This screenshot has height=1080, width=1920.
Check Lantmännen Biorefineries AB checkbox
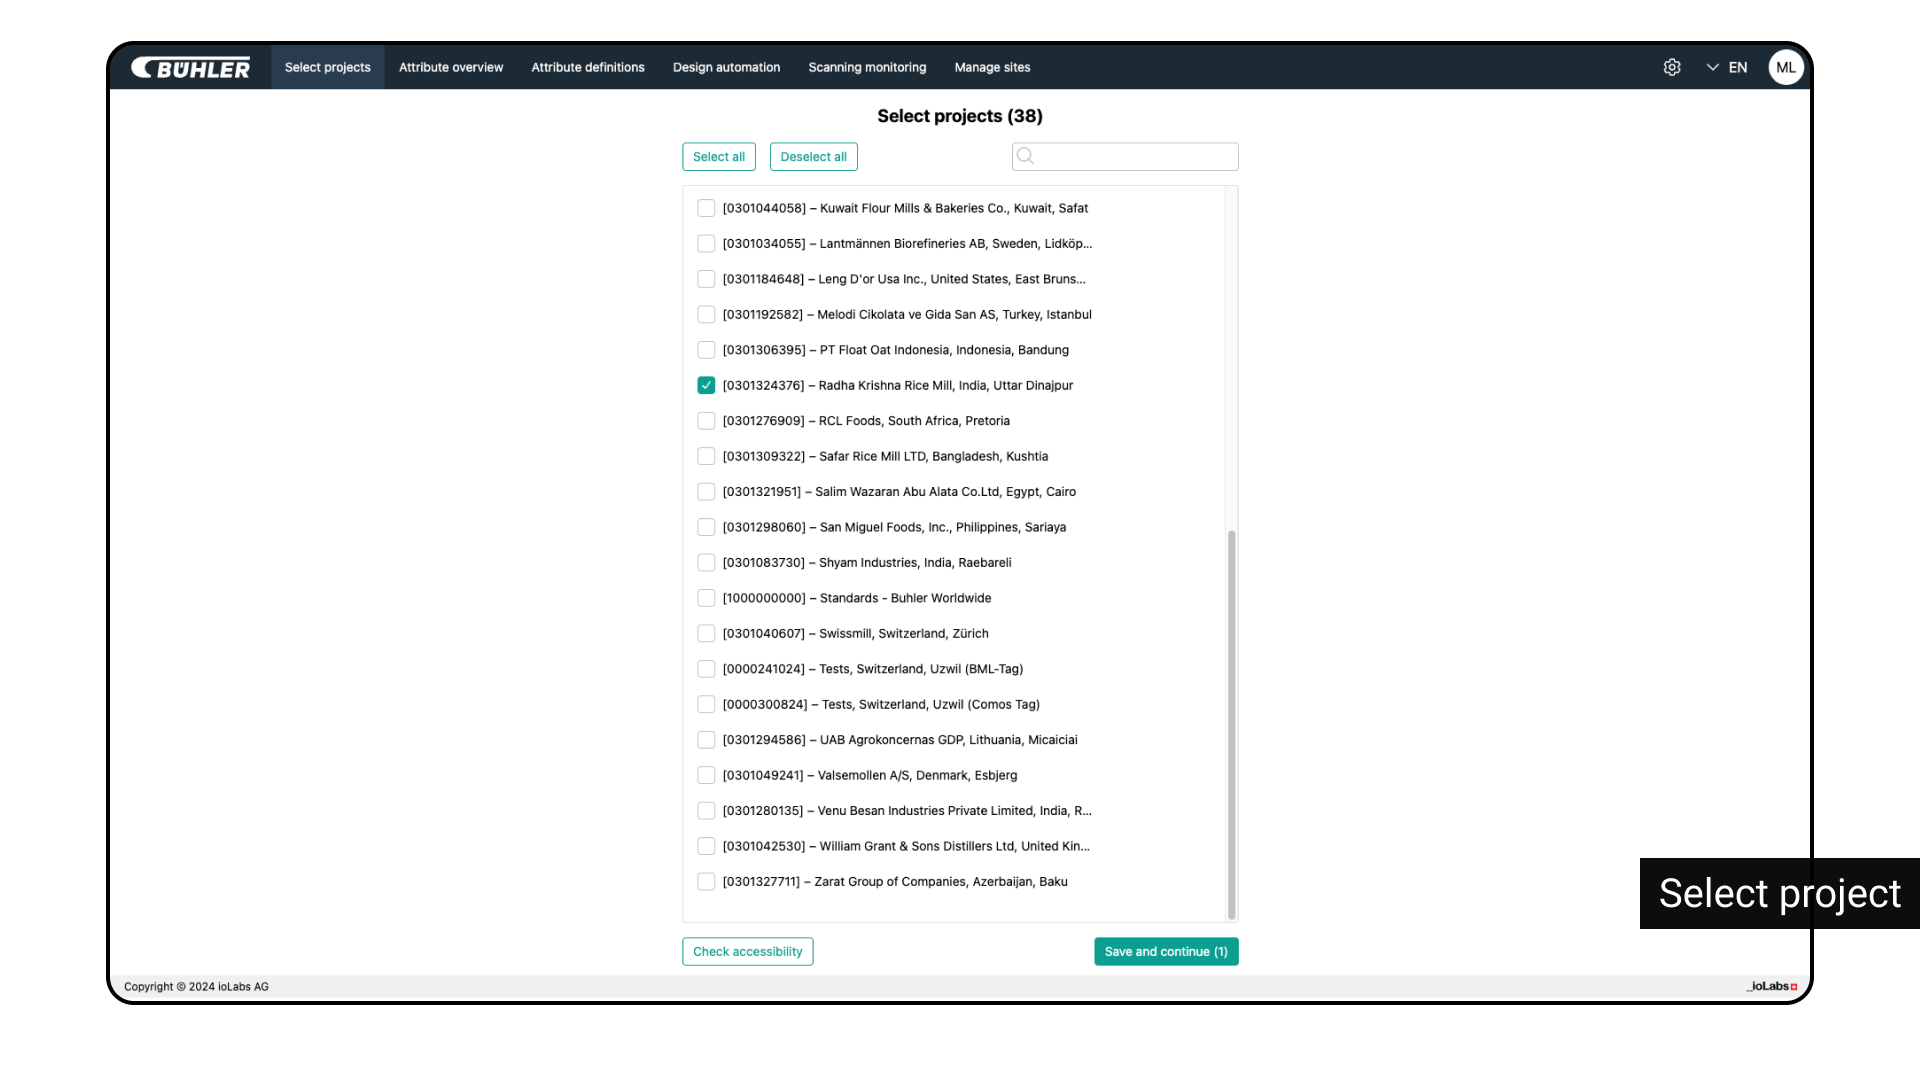pyautogui.click(x=706, y=243)
